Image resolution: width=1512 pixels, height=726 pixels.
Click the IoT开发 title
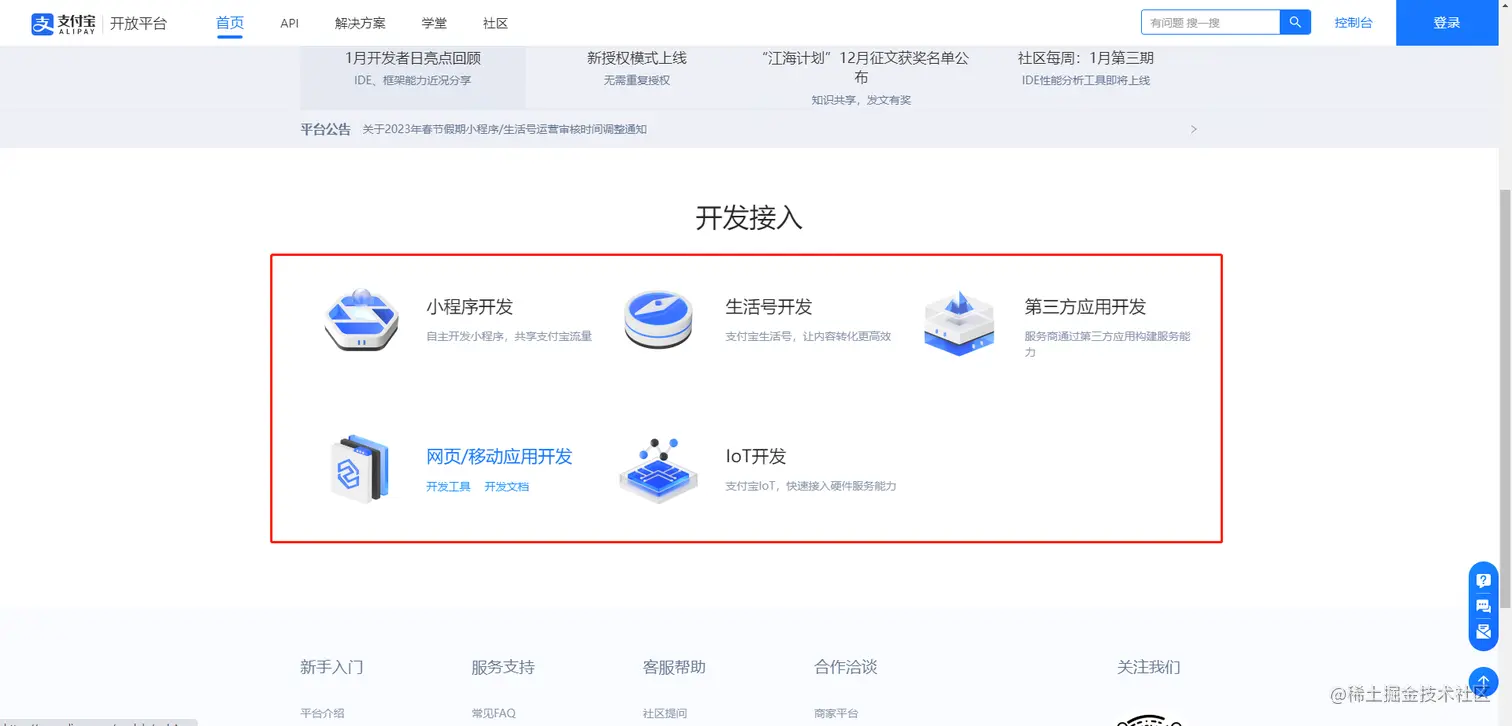point(756,457)
